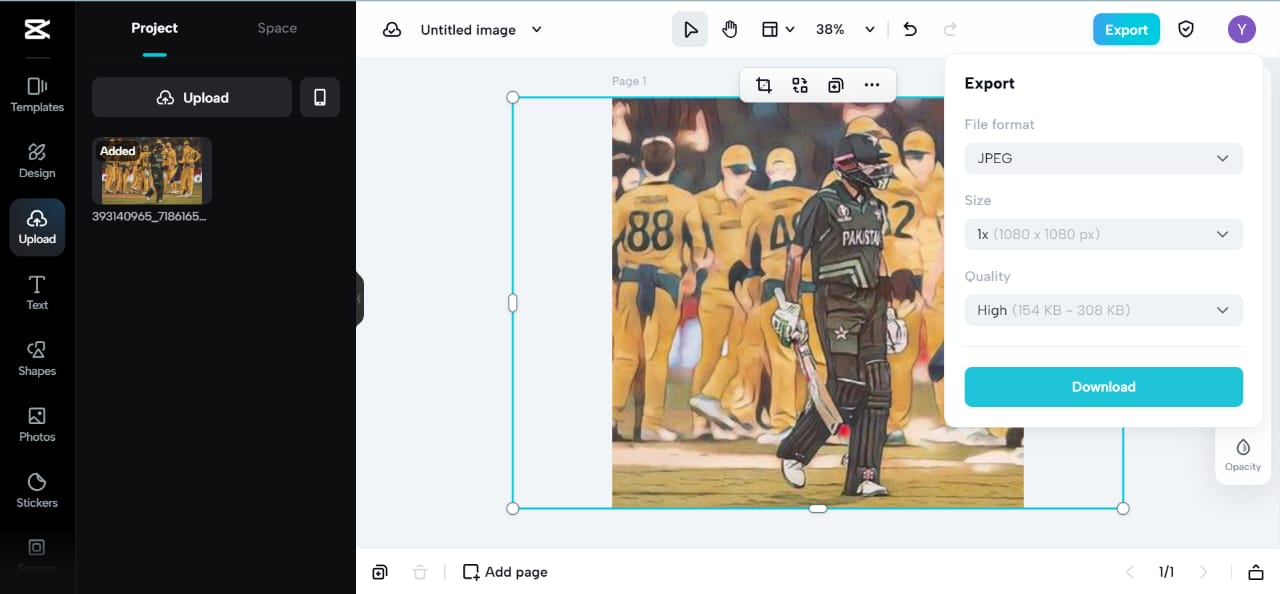Viewport: 1280px width, 594px height.
Task: Click the uploaded file name 393140965_7186165
Action: pos(150,216)
